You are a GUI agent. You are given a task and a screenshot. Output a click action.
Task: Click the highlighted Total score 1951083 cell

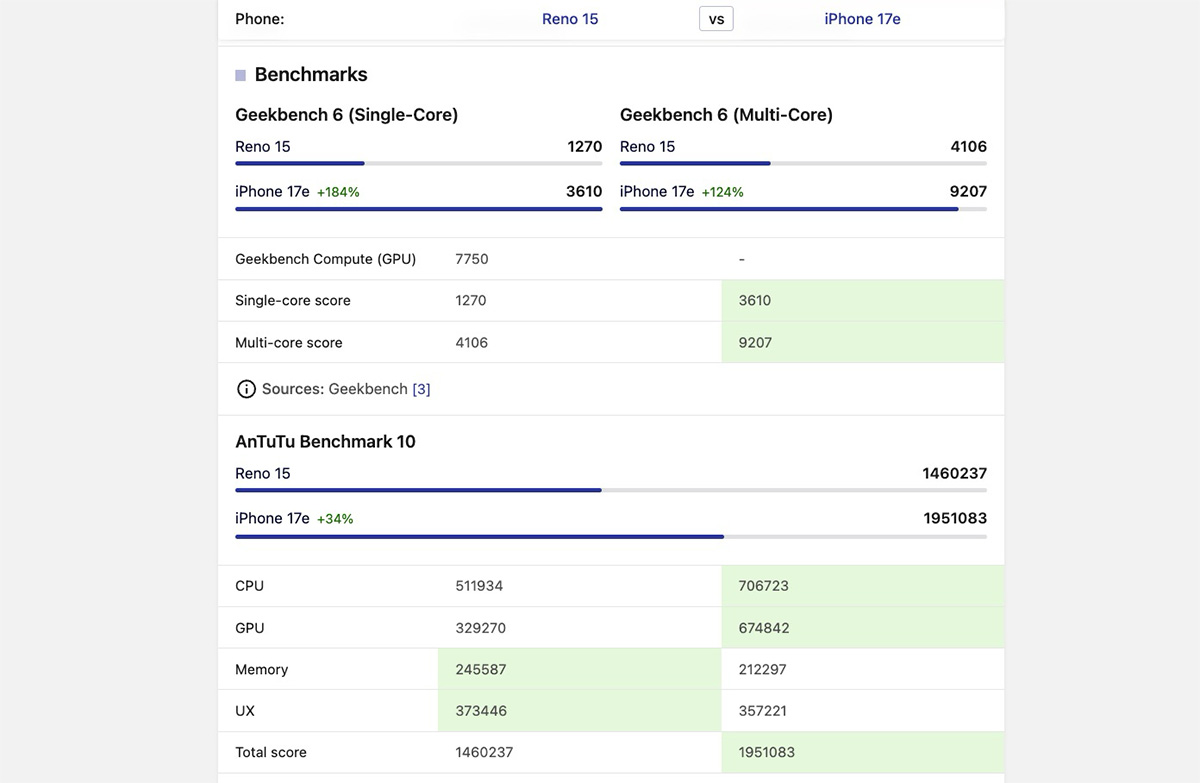point(862,753)
